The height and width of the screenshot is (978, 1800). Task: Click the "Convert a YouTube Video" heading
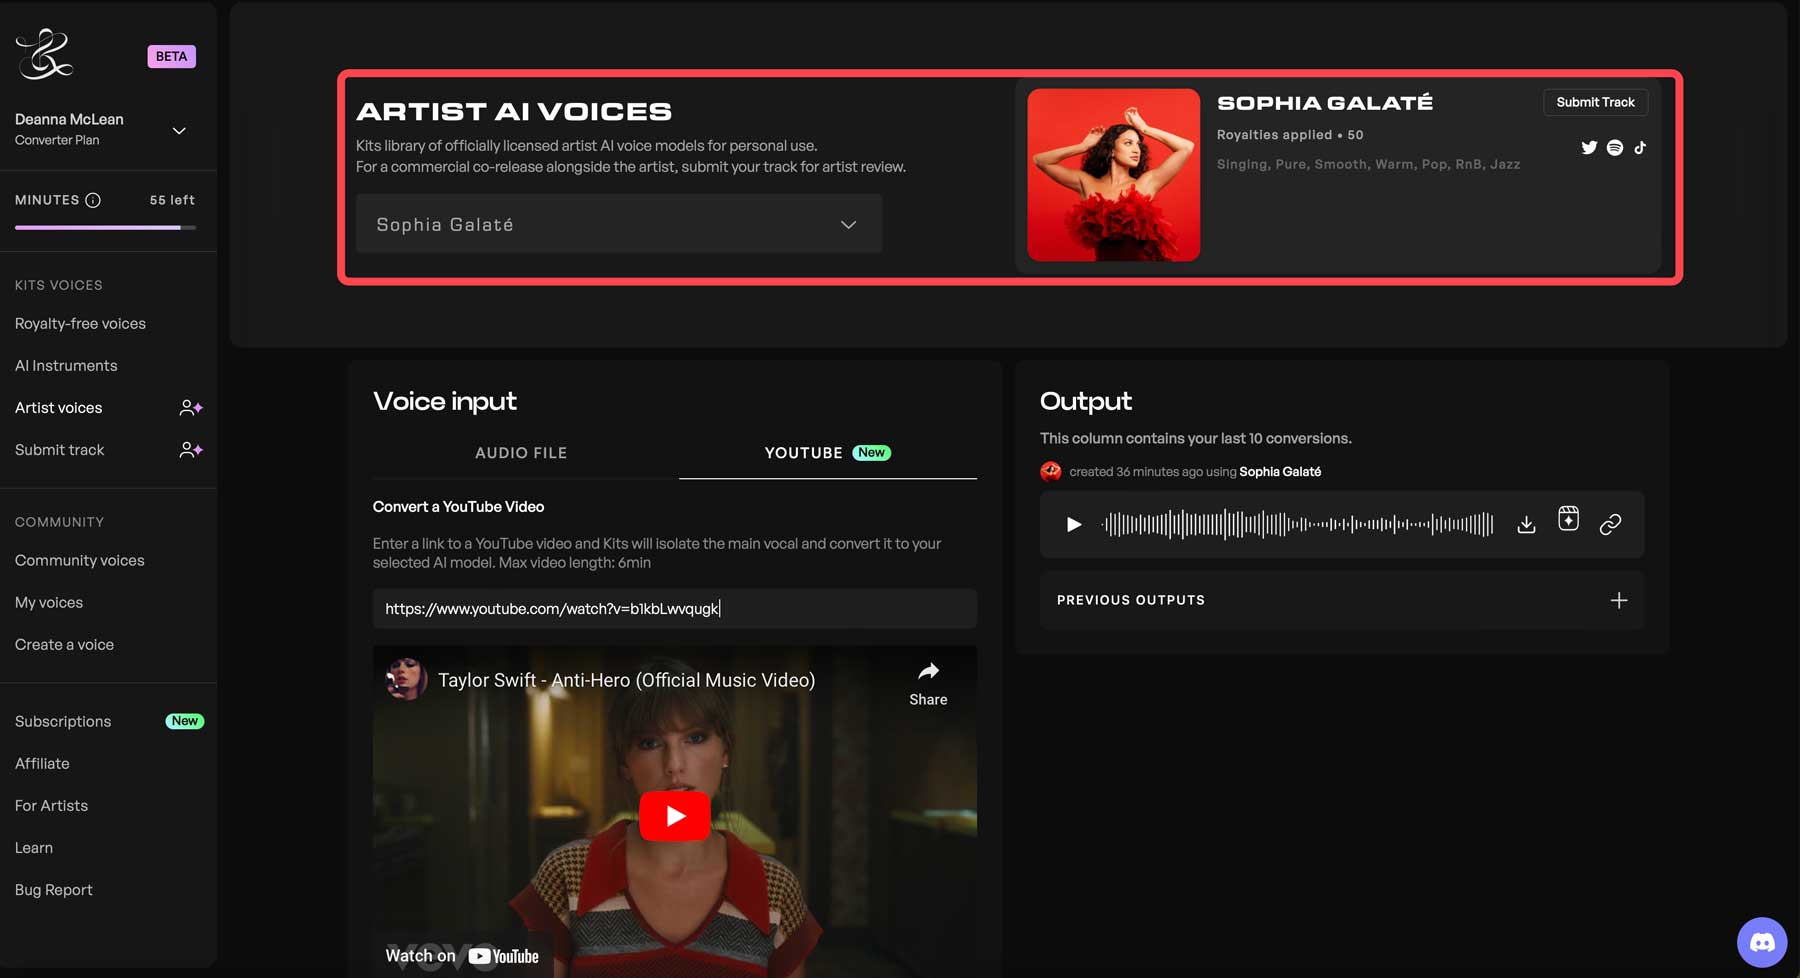(458, 507)
